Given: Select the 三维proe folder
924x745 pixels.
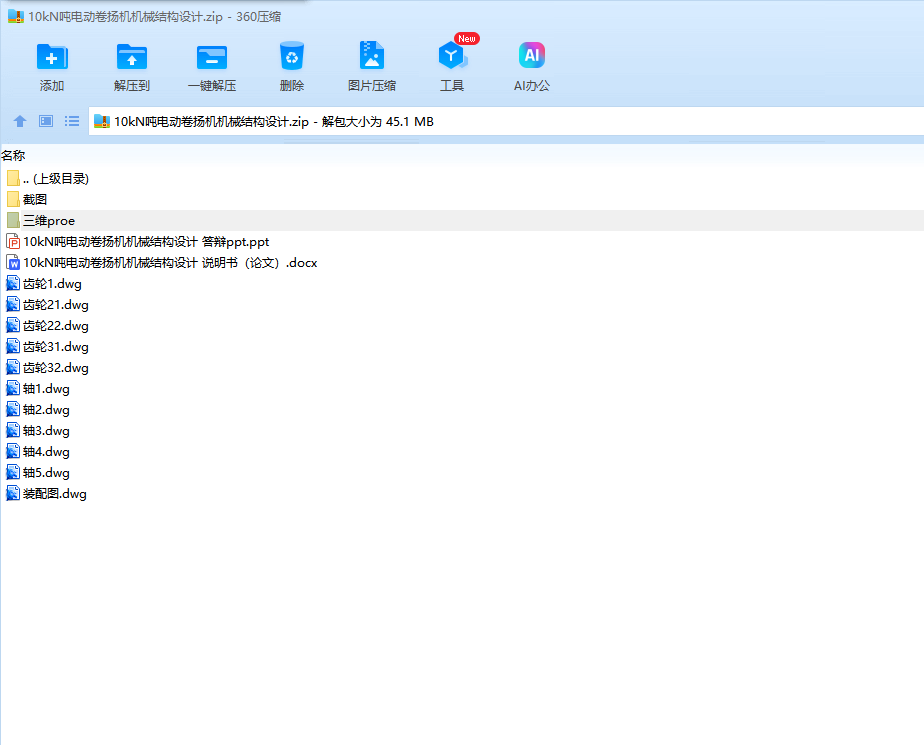Looking at the screenshot, I should (462, 220).
